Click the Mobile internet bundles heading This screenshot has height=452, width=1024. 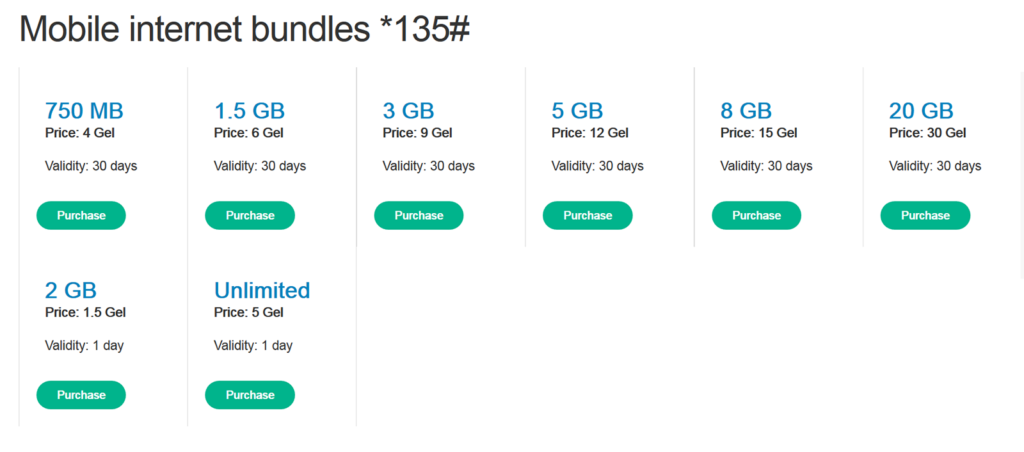pos(245,29)
